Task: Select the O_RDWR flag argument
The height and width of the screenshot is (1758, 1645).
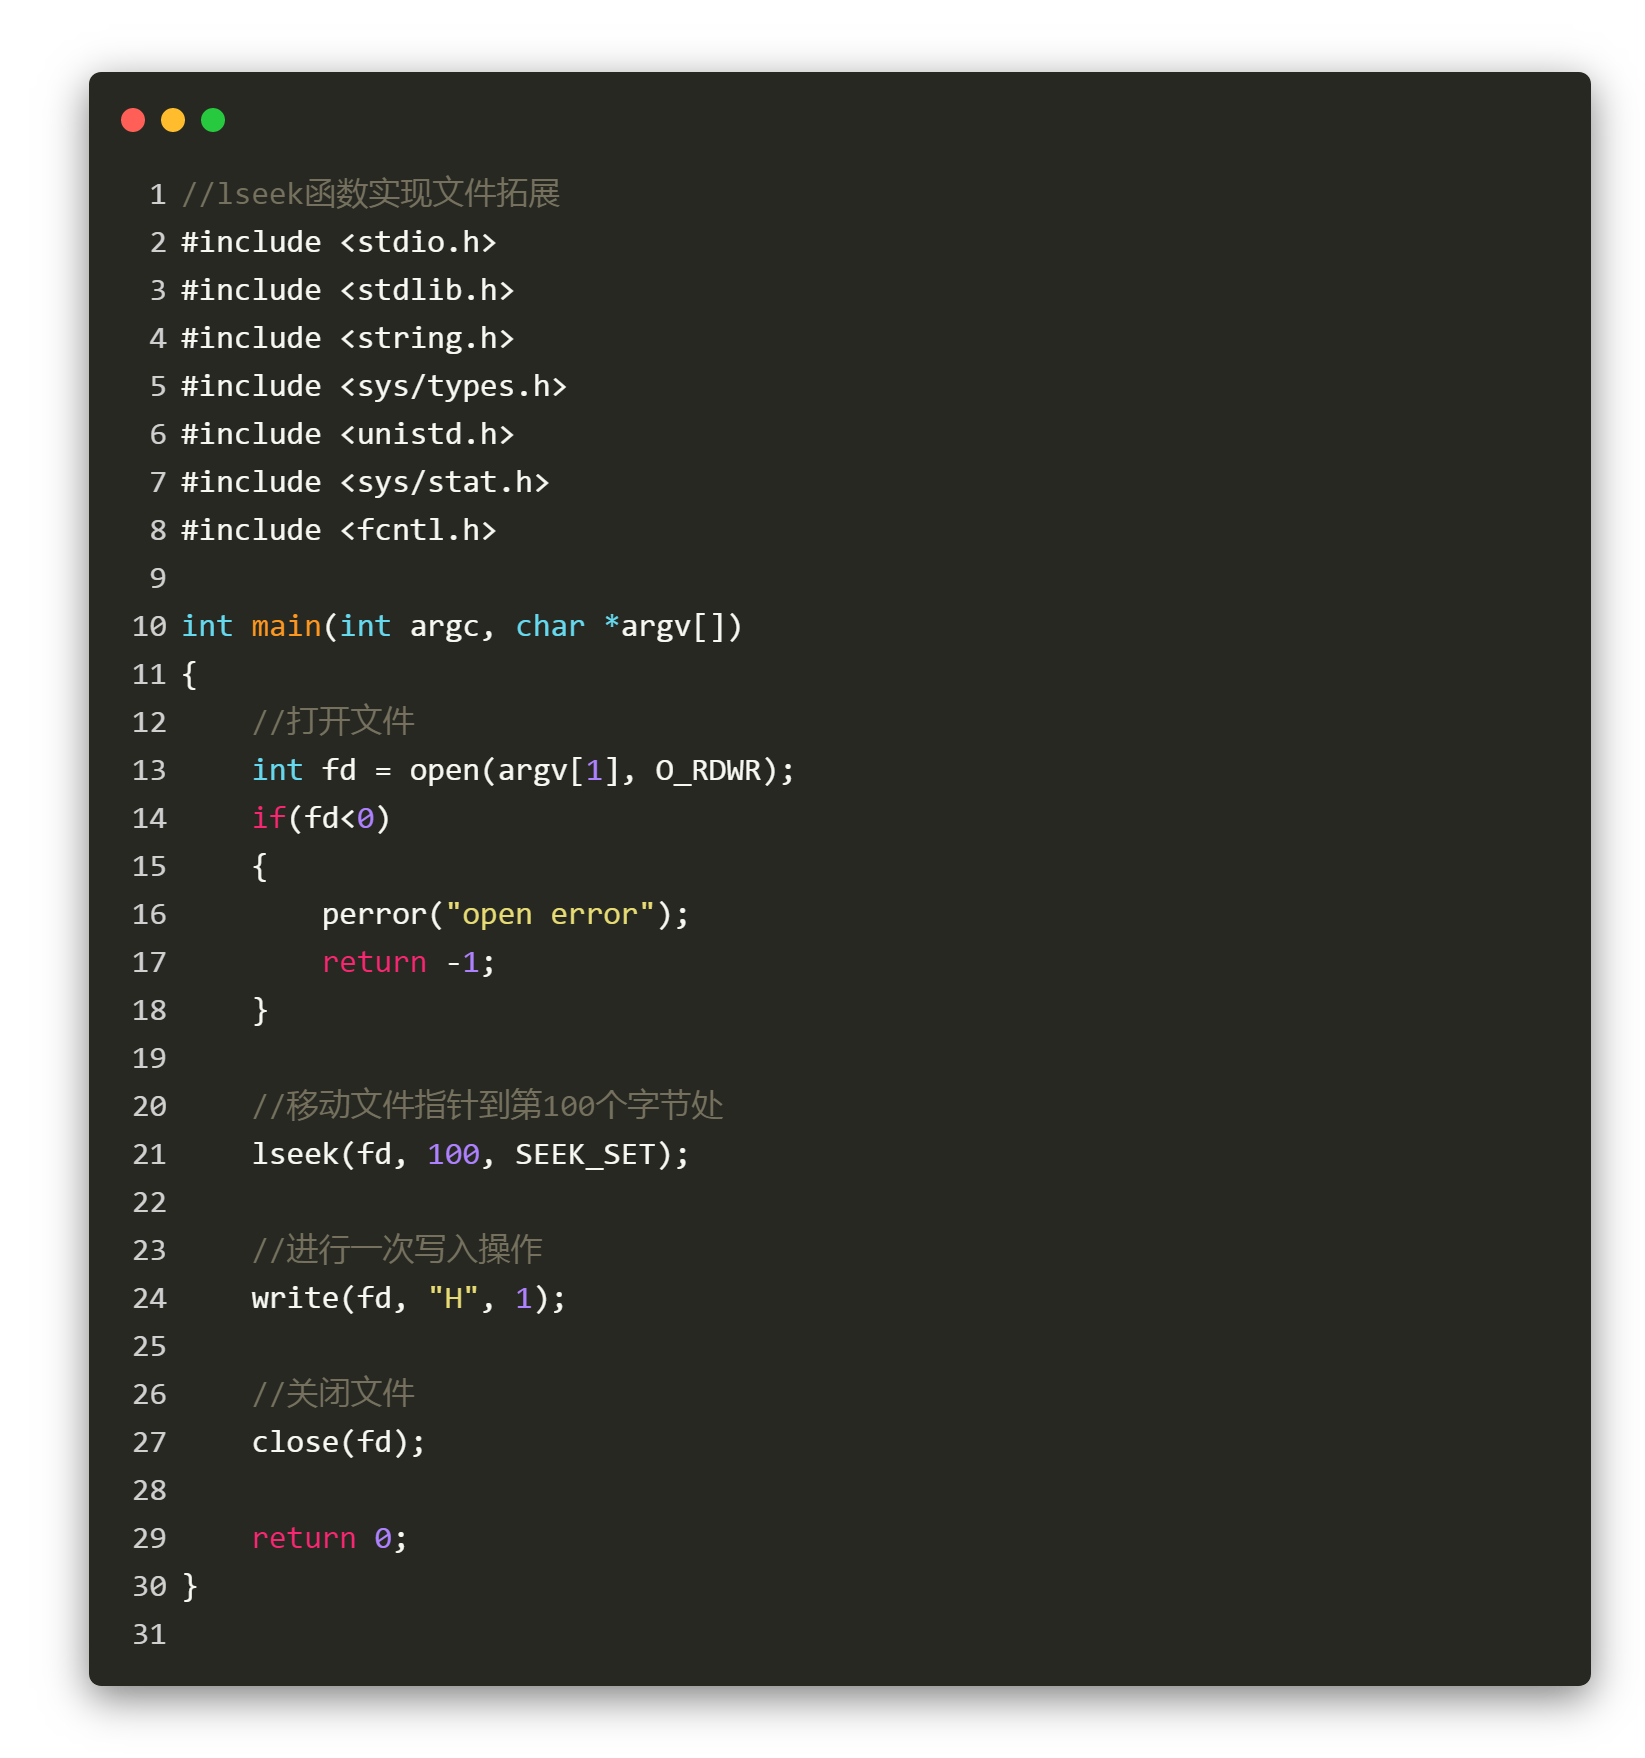Action: [x=712, y=769]
